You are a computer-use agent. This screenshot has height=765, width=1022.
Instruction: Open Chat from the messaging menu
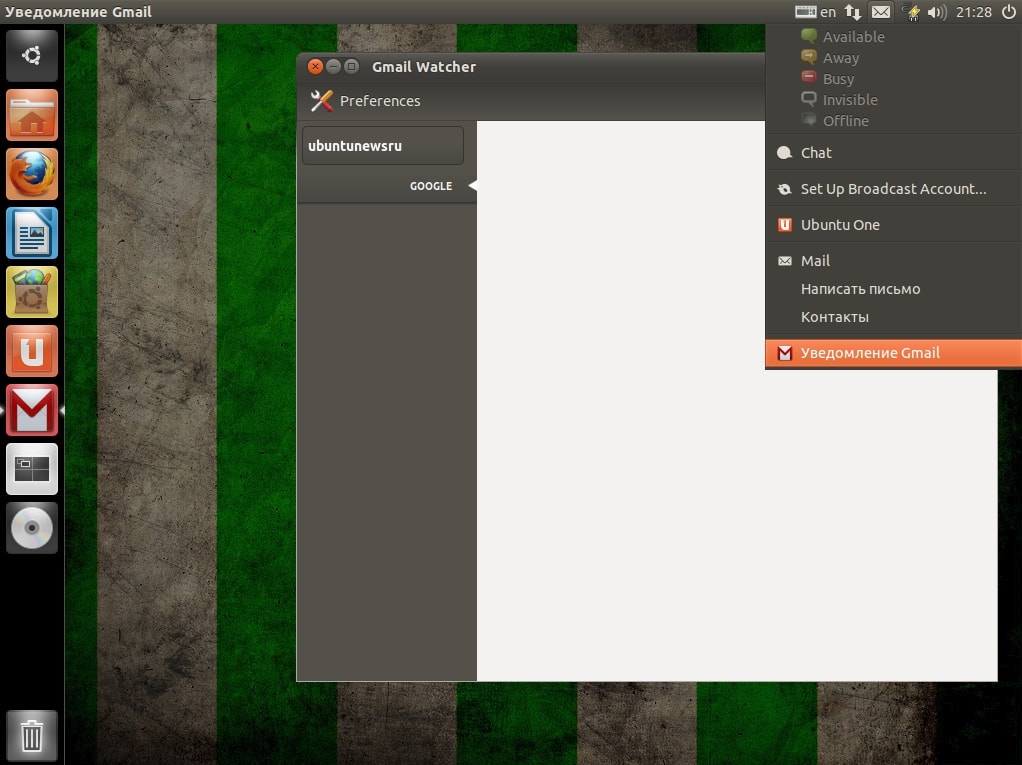(x=894, y=153)
